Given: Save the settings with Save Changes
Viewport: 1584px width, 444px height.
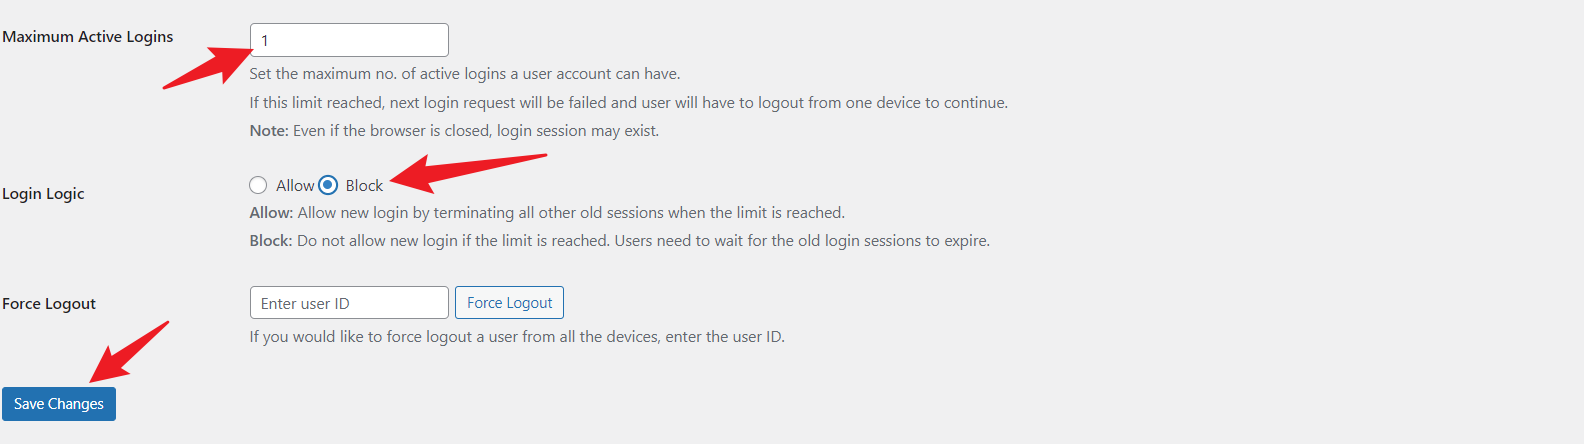Looking at the screenshot, I should pyautogui.click(x=59, y=404).
